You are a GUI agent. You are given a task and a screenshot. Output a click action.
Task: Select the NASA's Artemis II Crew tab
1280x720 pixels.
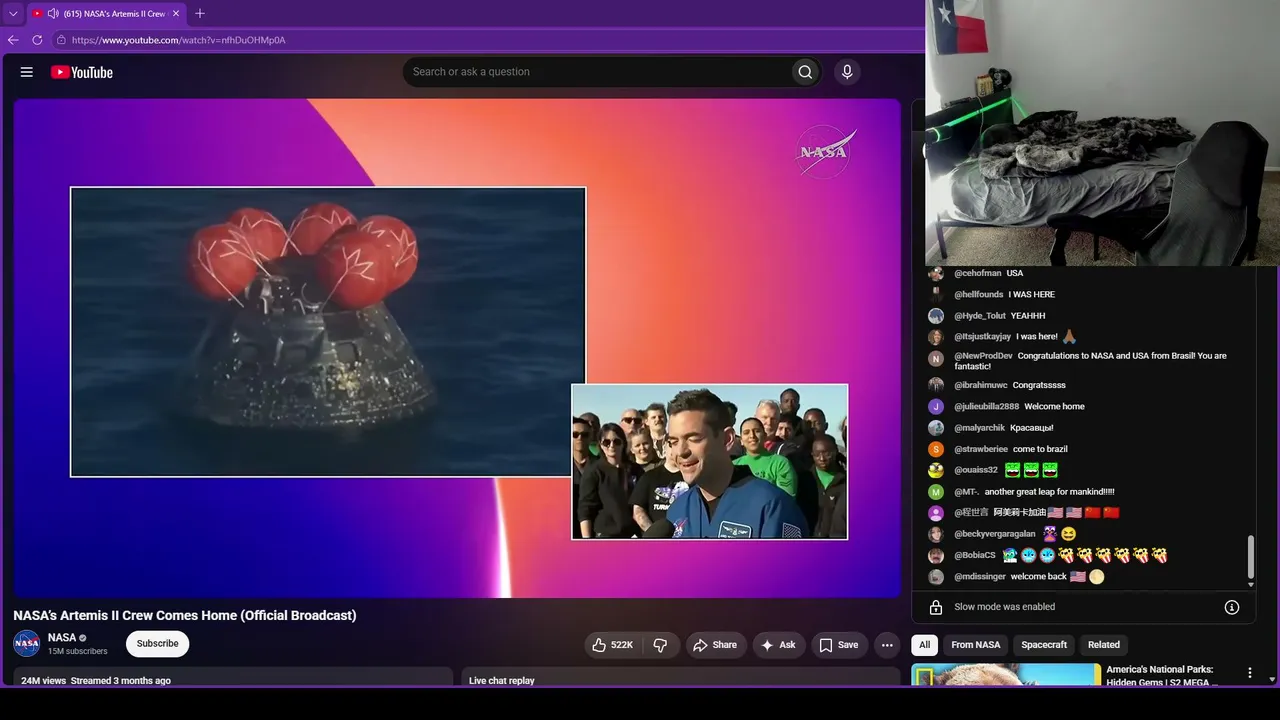point(106,14)
